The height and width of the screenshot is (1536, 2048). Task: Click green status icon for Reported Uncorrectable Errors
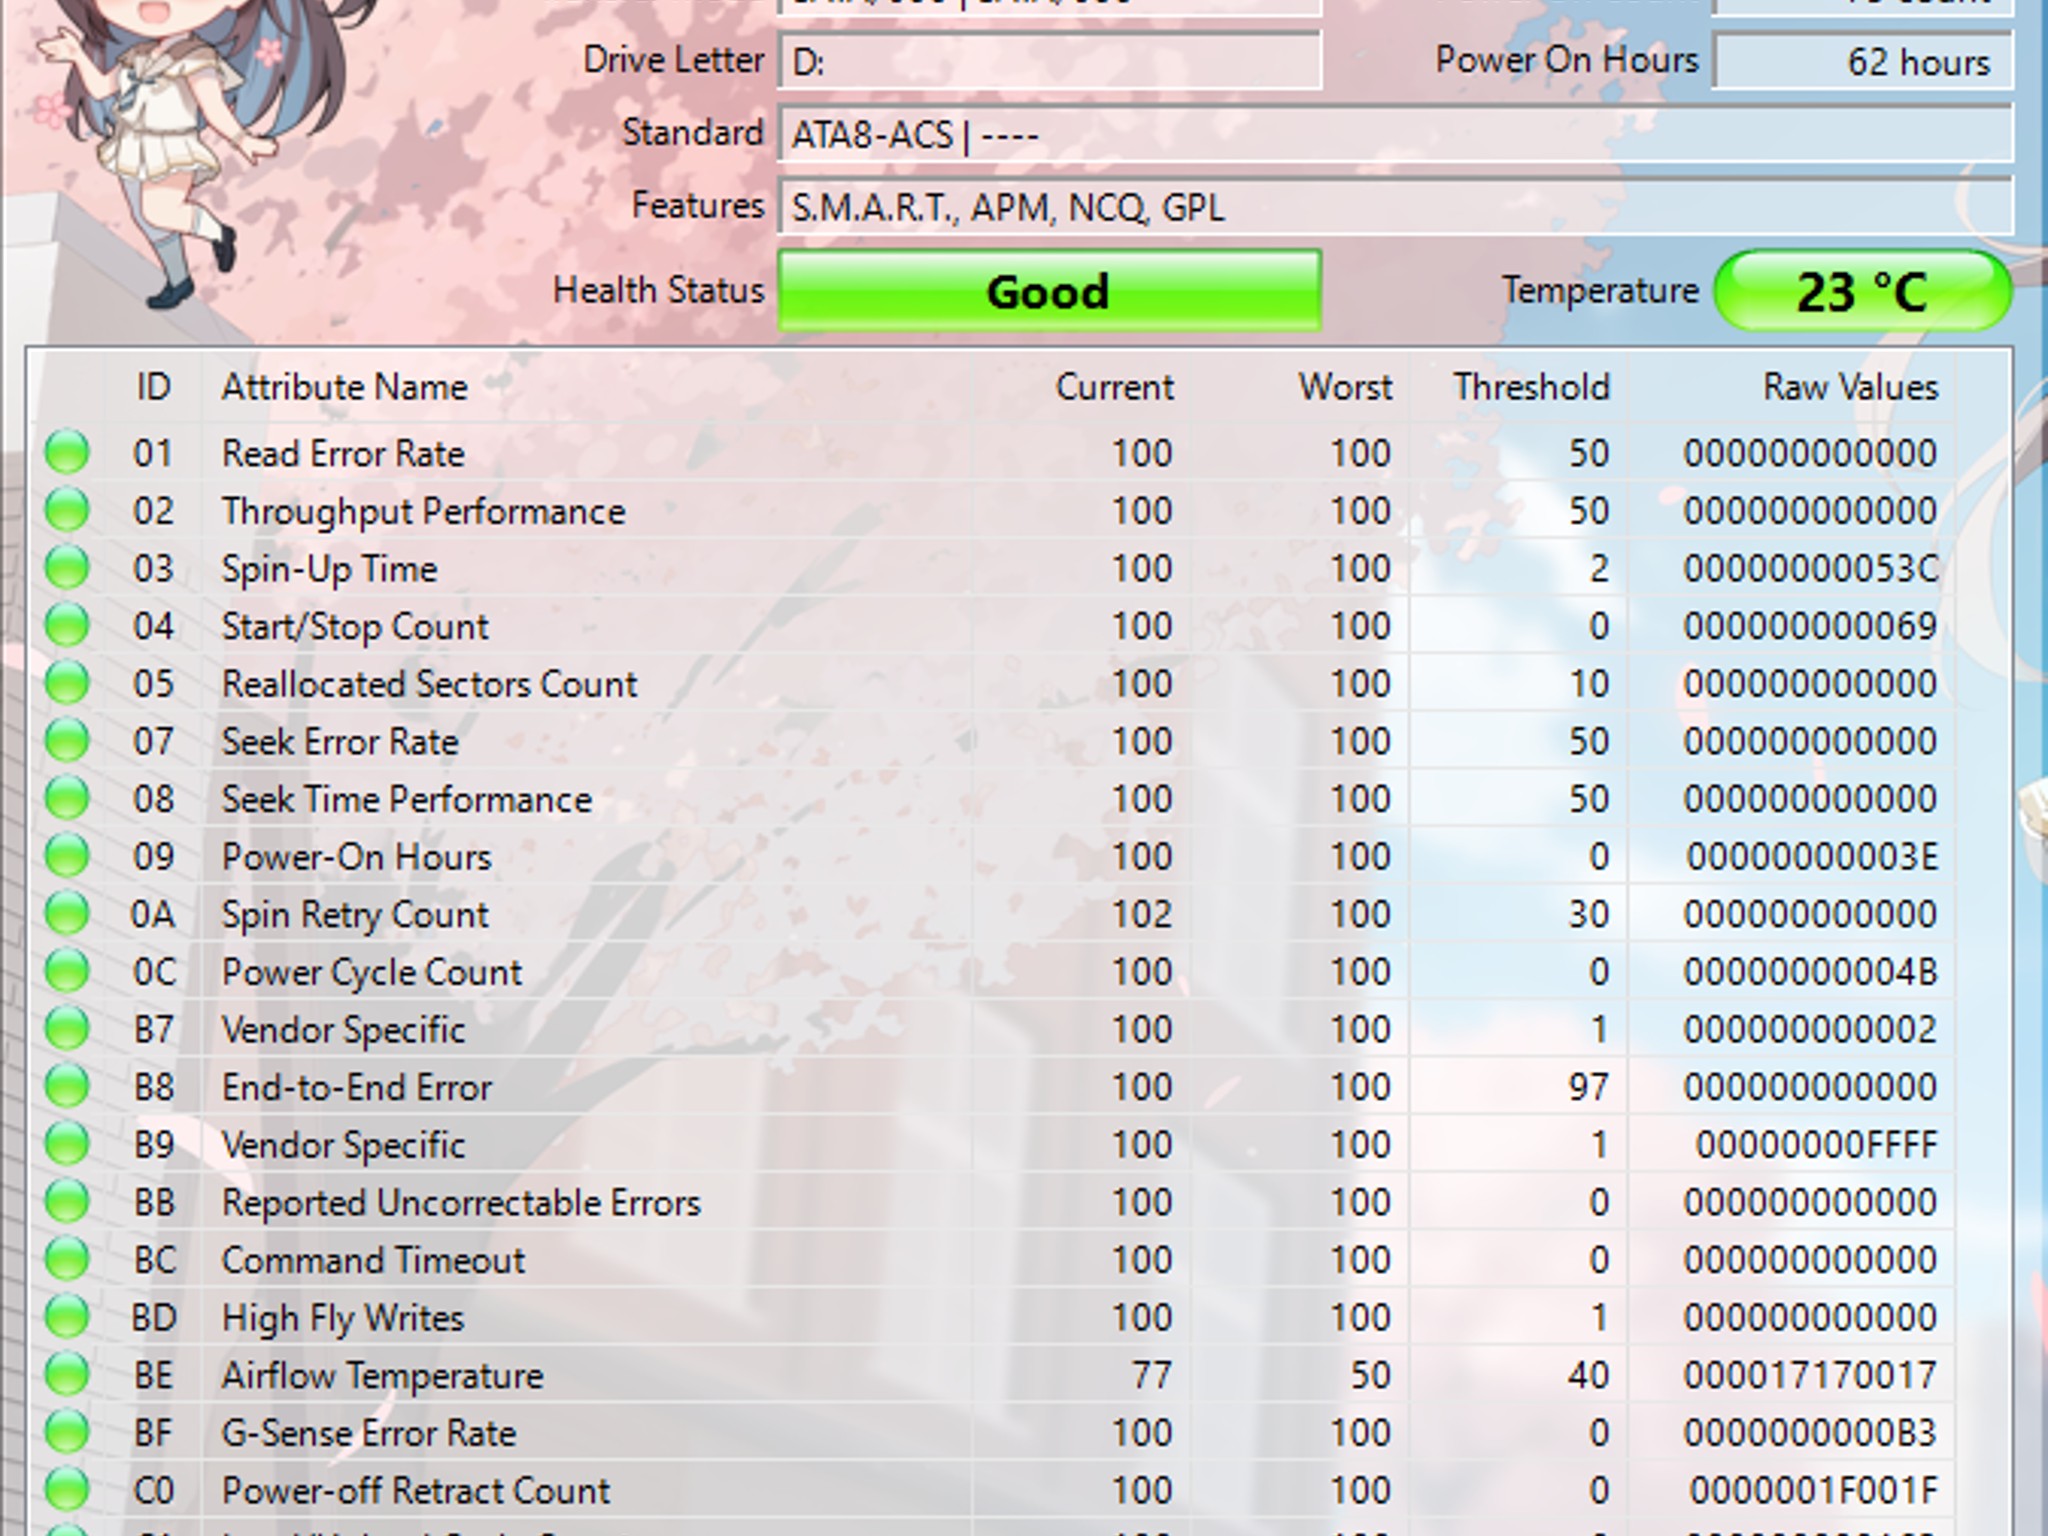67,1202
